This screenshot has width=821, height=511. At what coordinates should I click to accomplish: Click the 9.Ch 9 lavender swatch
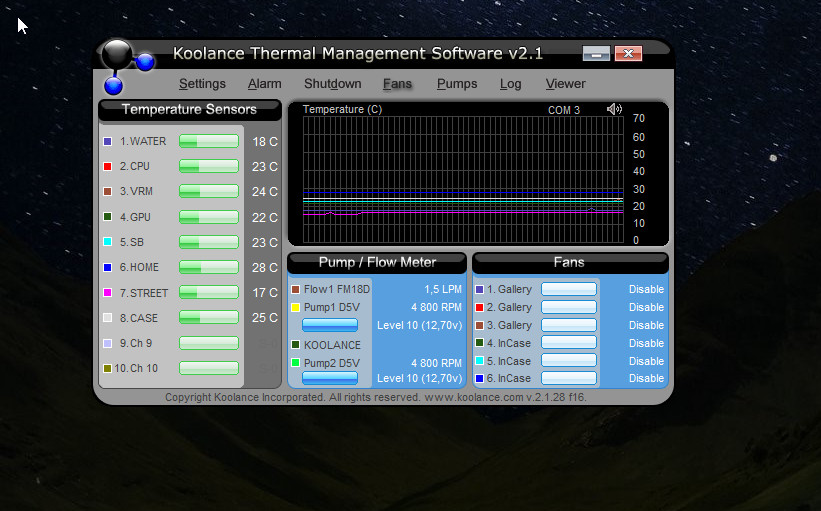(x=108, y=343)
